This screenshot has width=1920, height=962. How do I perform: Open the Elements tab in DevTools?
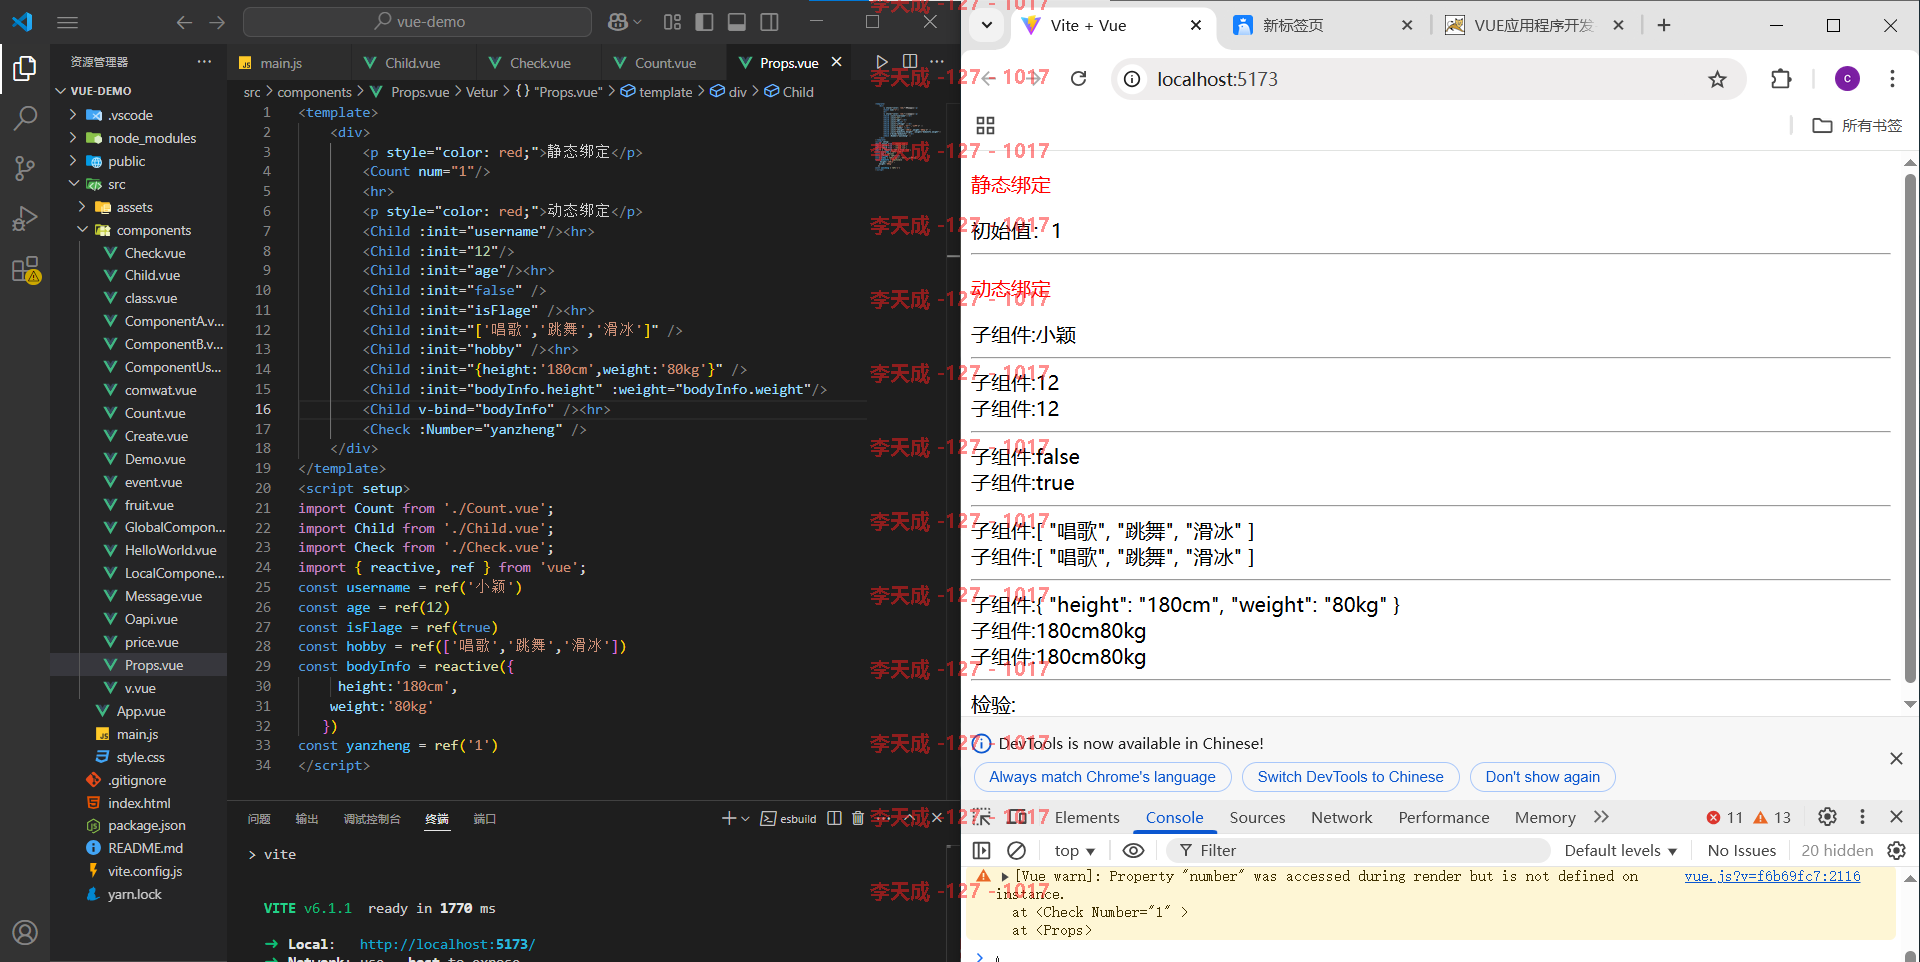coord(1087,817)
